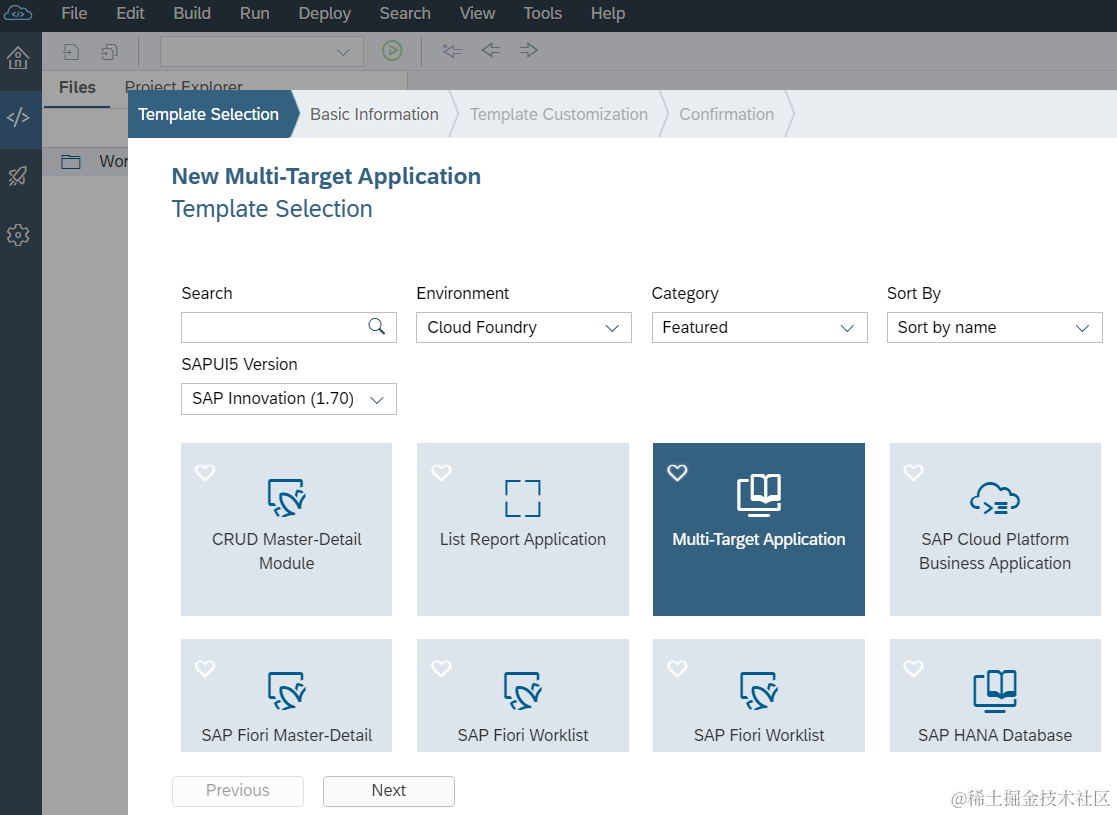Screen dimensions: 1117x815
Task: Open the Development code icon in sidebar
Action: coord(18,117)
